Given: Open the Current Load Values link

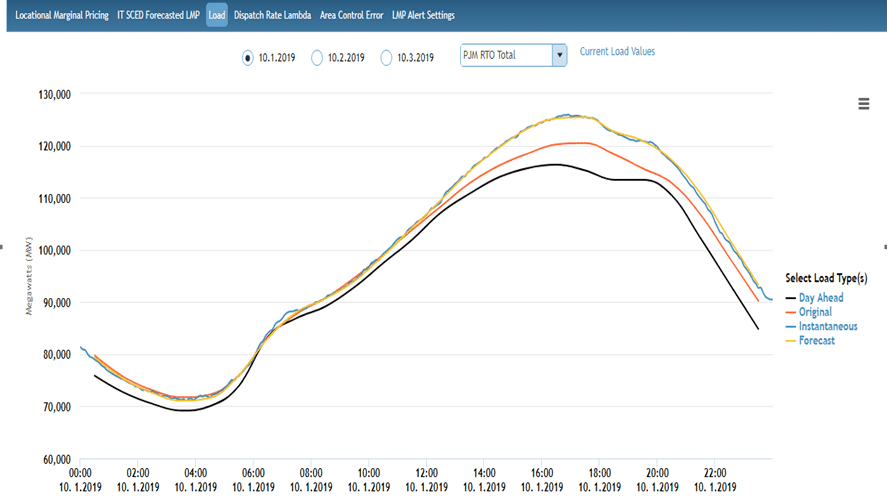Looking at the screenshot, I should (617, 52).
